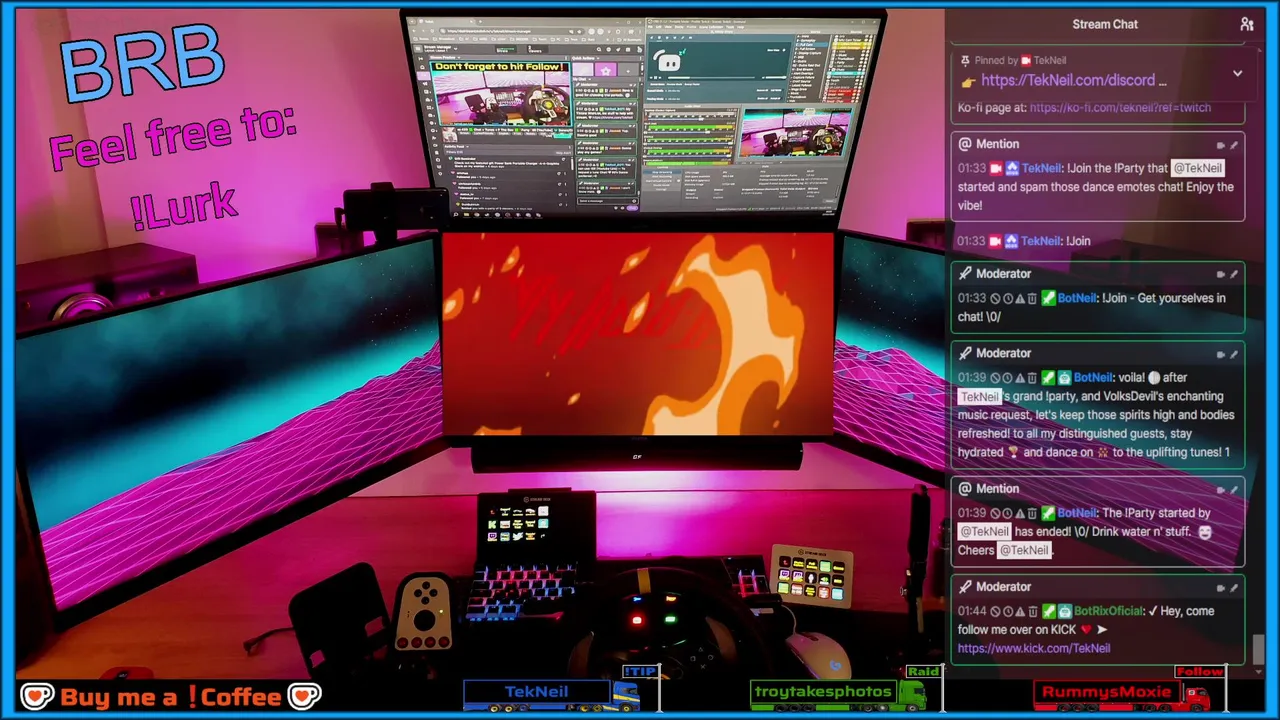Open the TekNeil.com/discord pinned link

[1068, 80]
